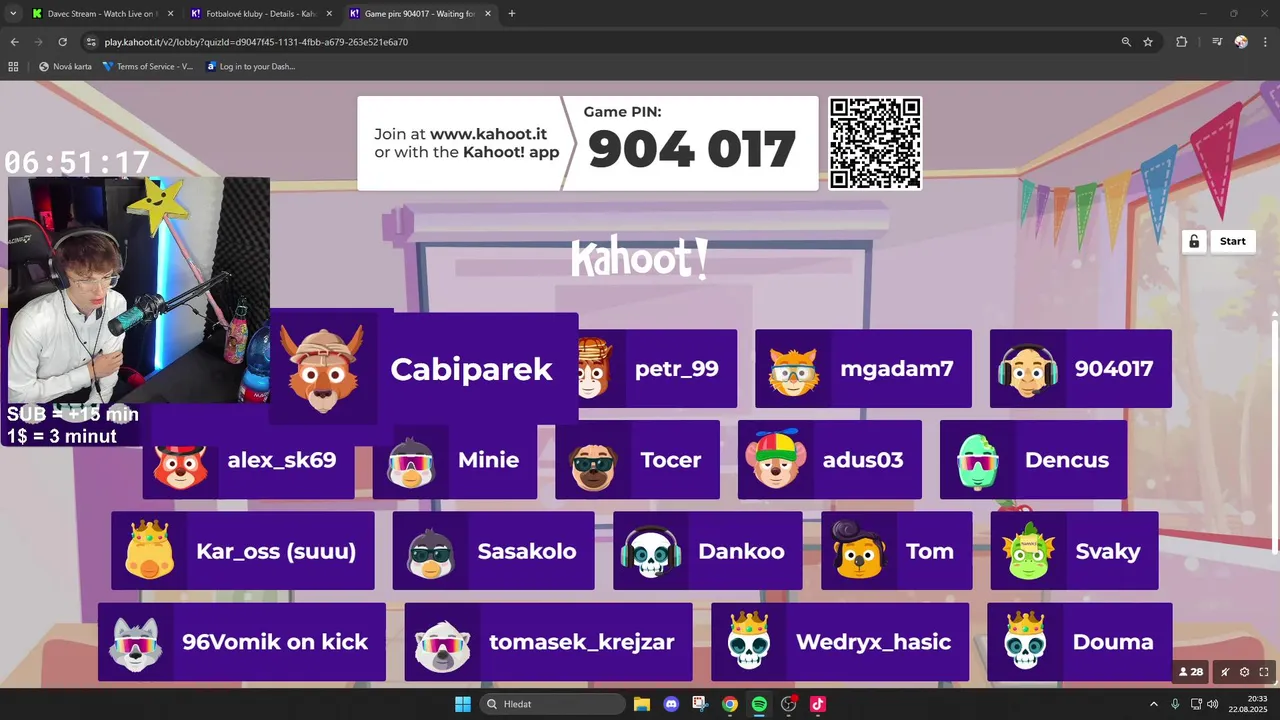Click player 904017's headphone avatar
Image resolution: width=1280 pixels, height=720 pixels.
point(1028,369)
